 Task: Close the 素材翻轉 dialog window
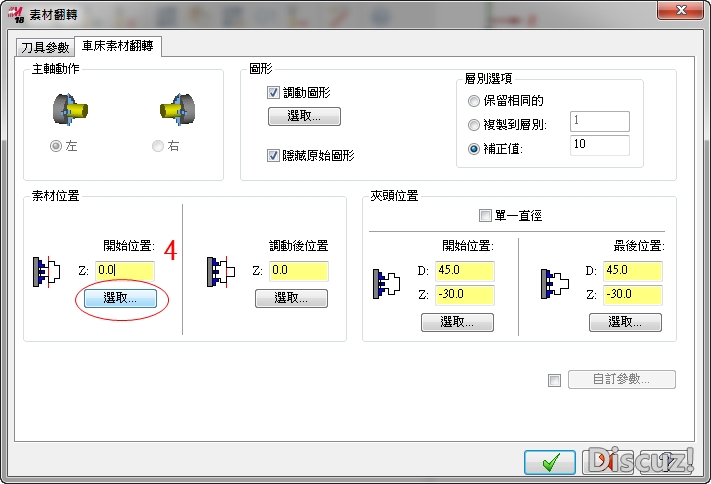click(681, 10)
